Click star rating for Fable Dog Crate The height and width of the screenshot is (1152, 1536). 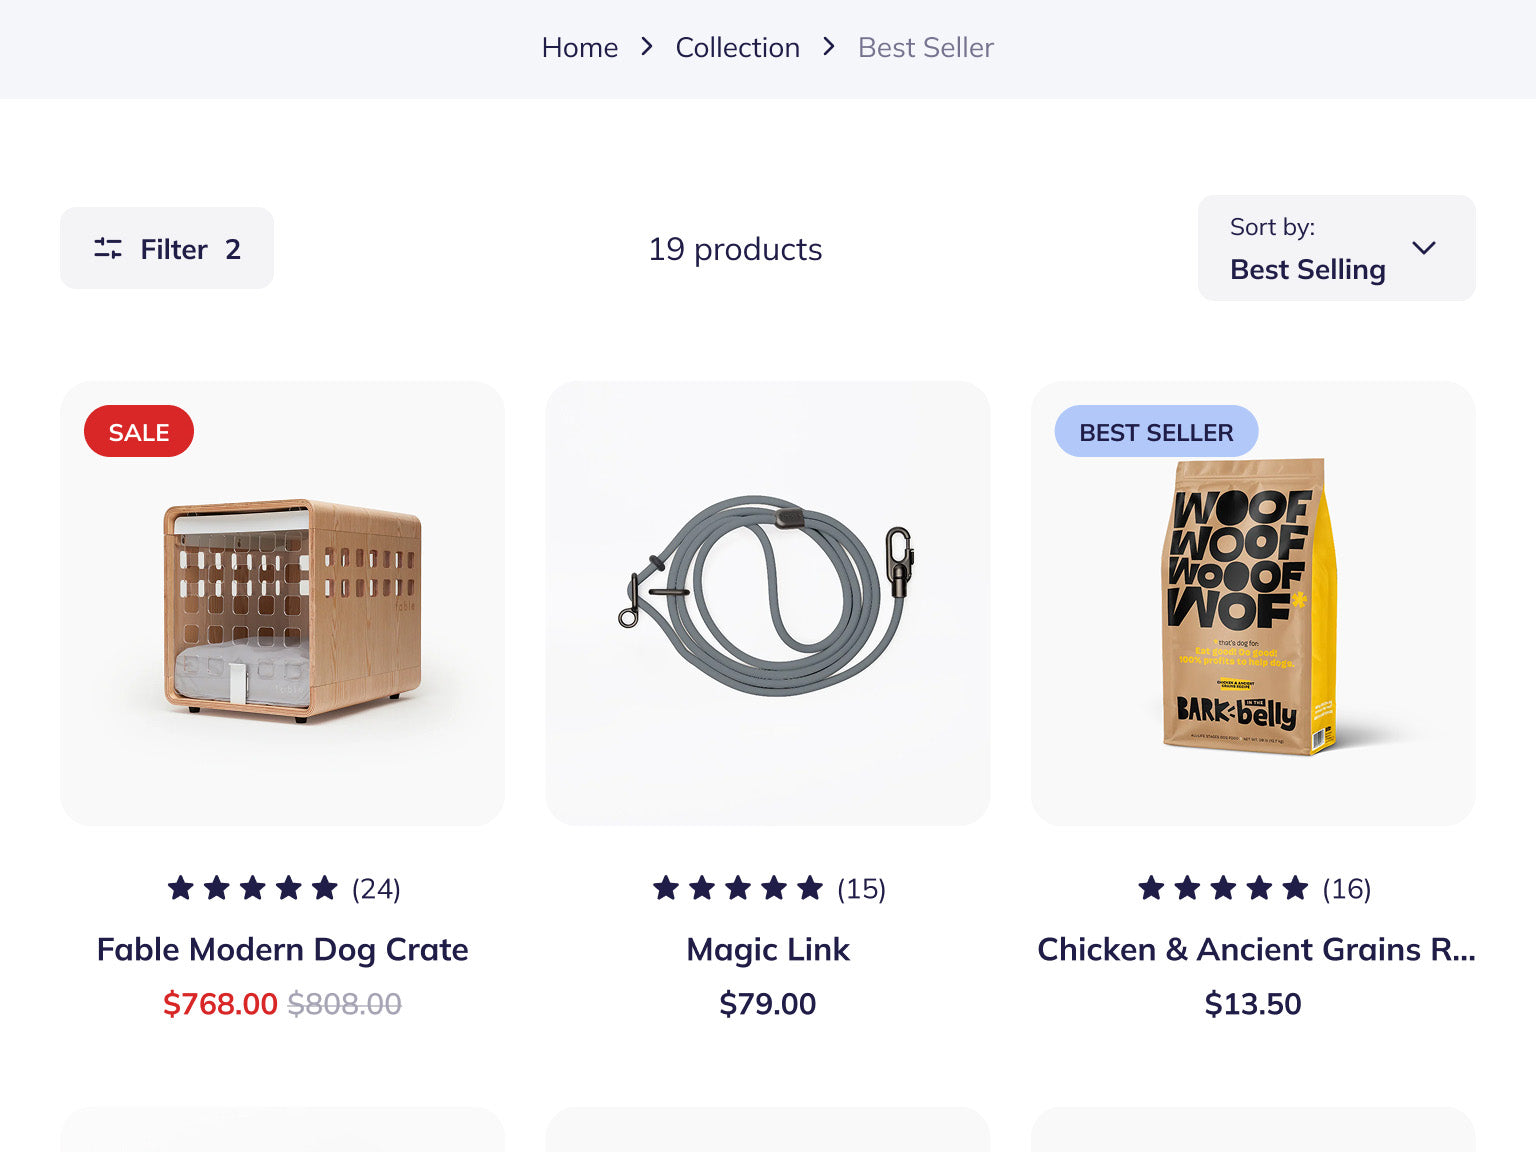(253, 888)
